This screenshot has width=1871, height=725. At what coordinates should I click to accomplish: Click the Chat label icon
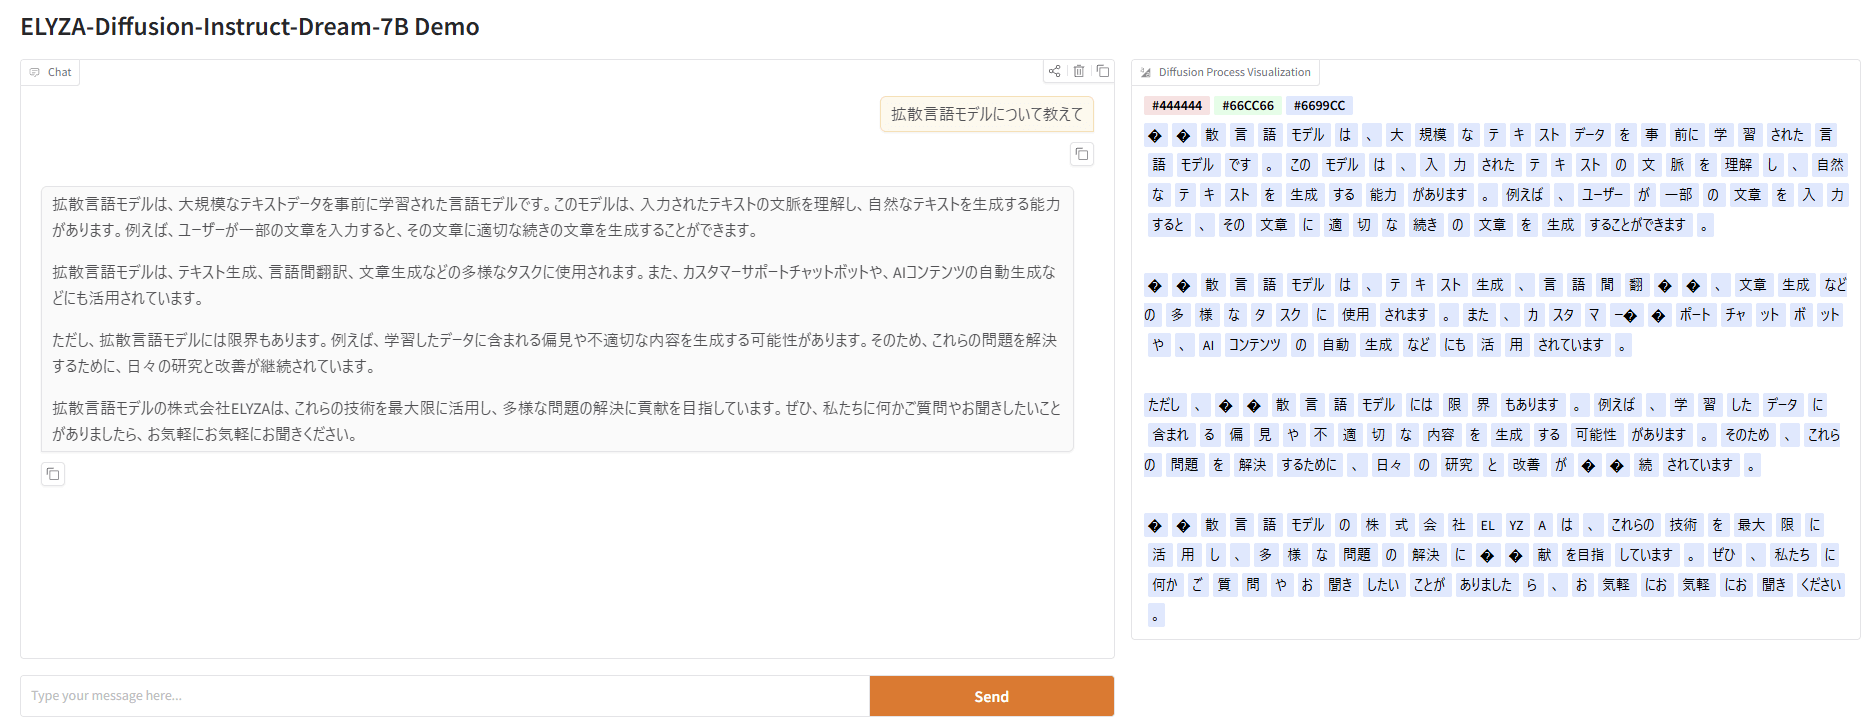[x=35, y=72]
